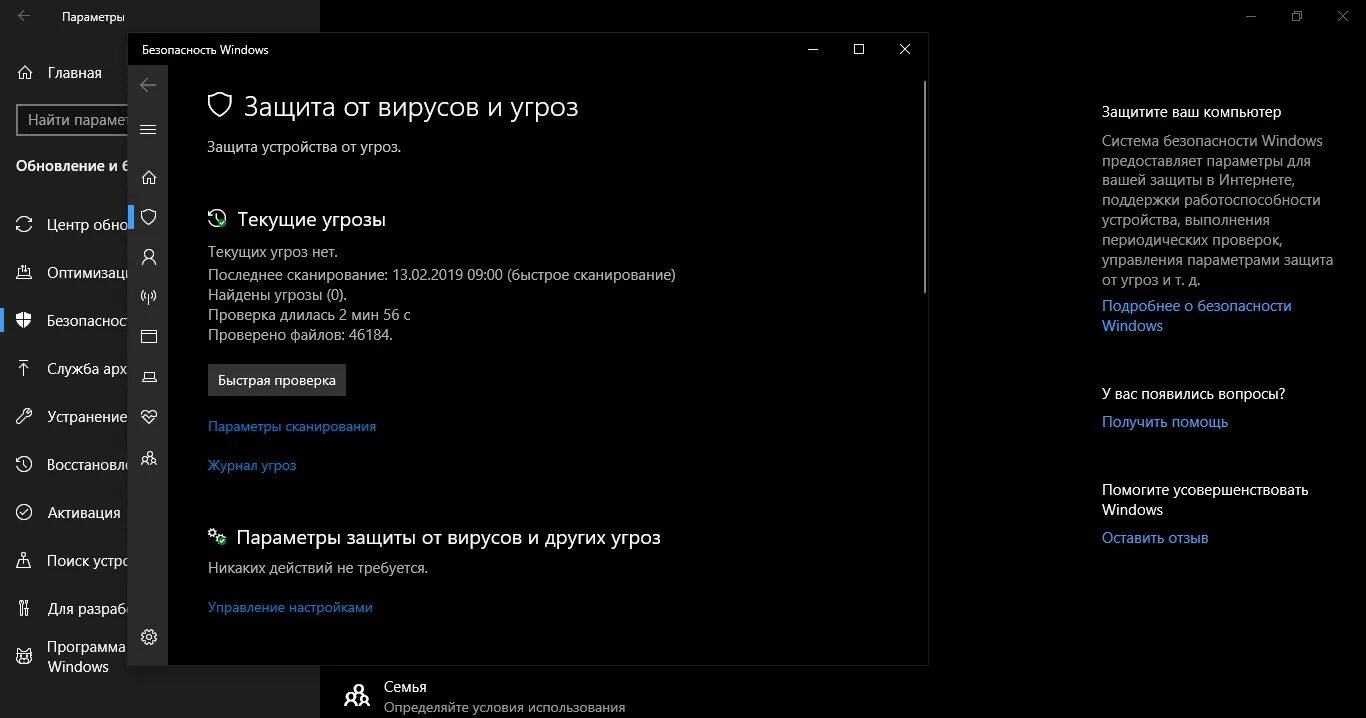1366x718 pixels.
Task: Open family options icon in sidebar
Action: (149, 458)
